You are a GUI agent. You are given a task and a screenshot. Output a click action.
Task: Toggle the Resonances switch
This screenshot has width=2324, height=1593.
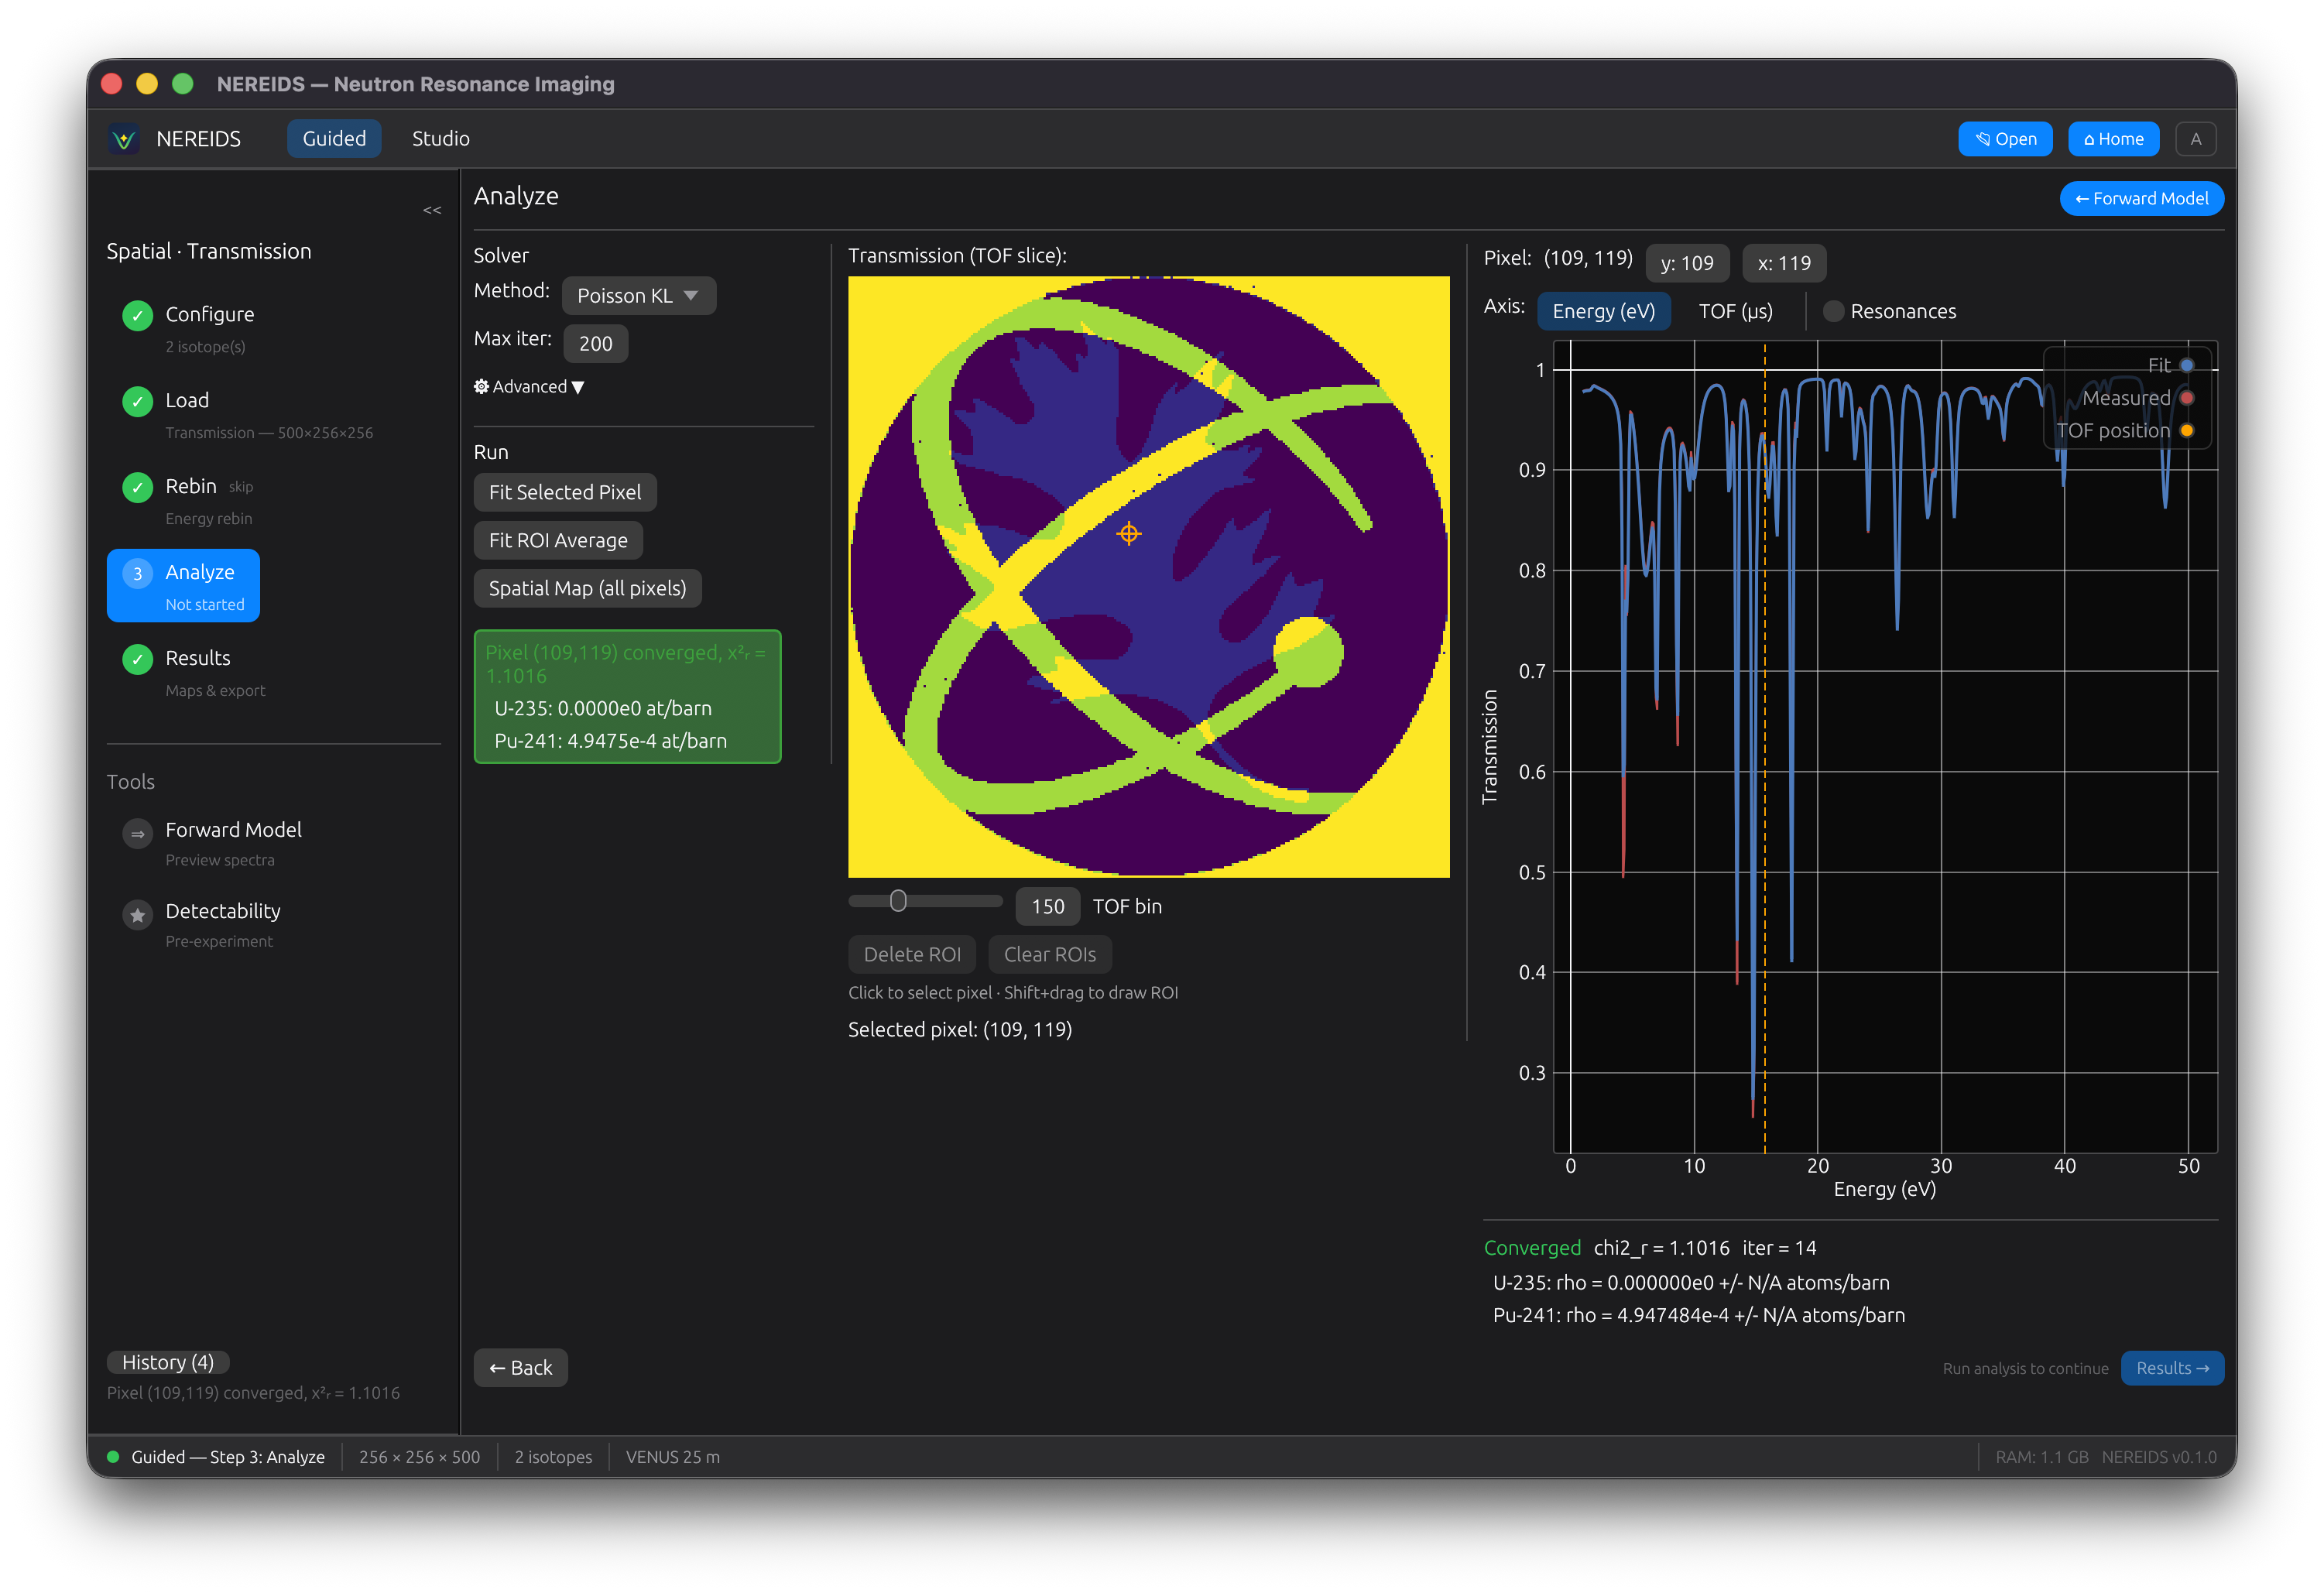click(x=1833, y=311)
